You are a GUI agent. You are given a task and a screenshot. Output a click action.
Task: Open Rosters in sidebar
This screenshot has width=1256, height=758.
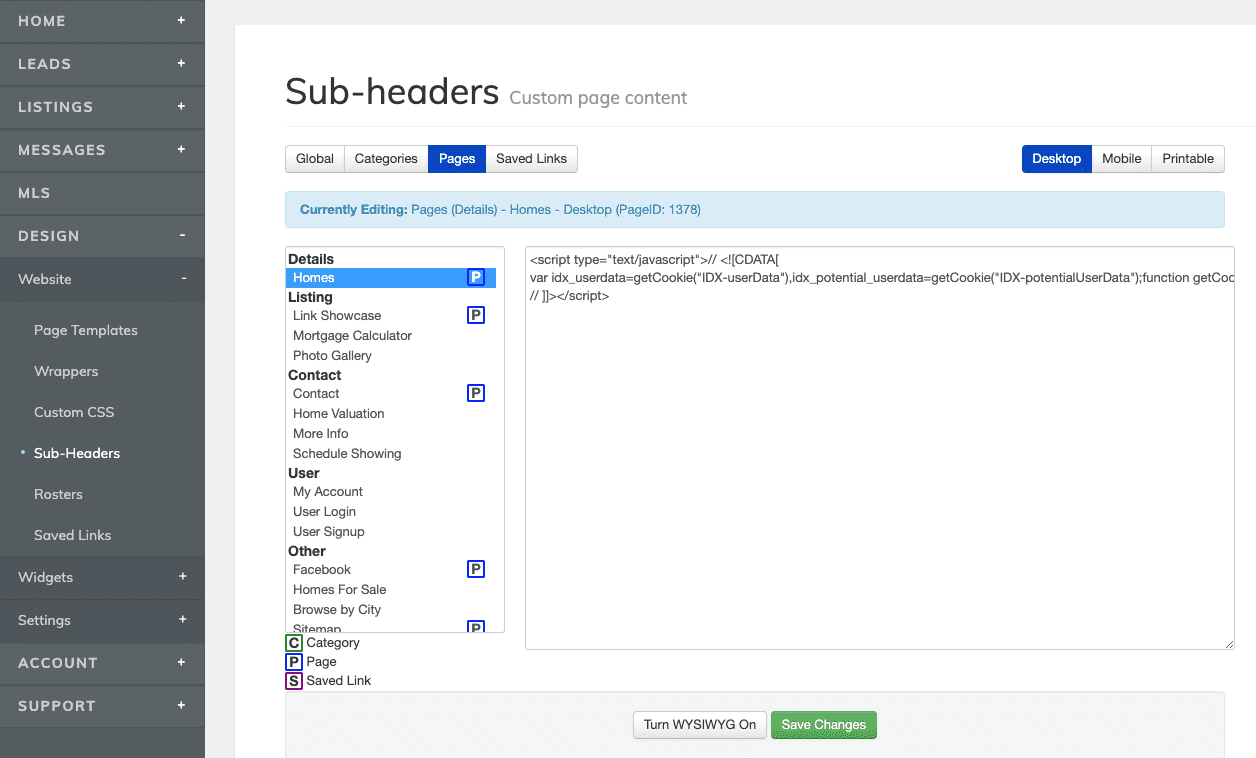[x=58, y=494]
